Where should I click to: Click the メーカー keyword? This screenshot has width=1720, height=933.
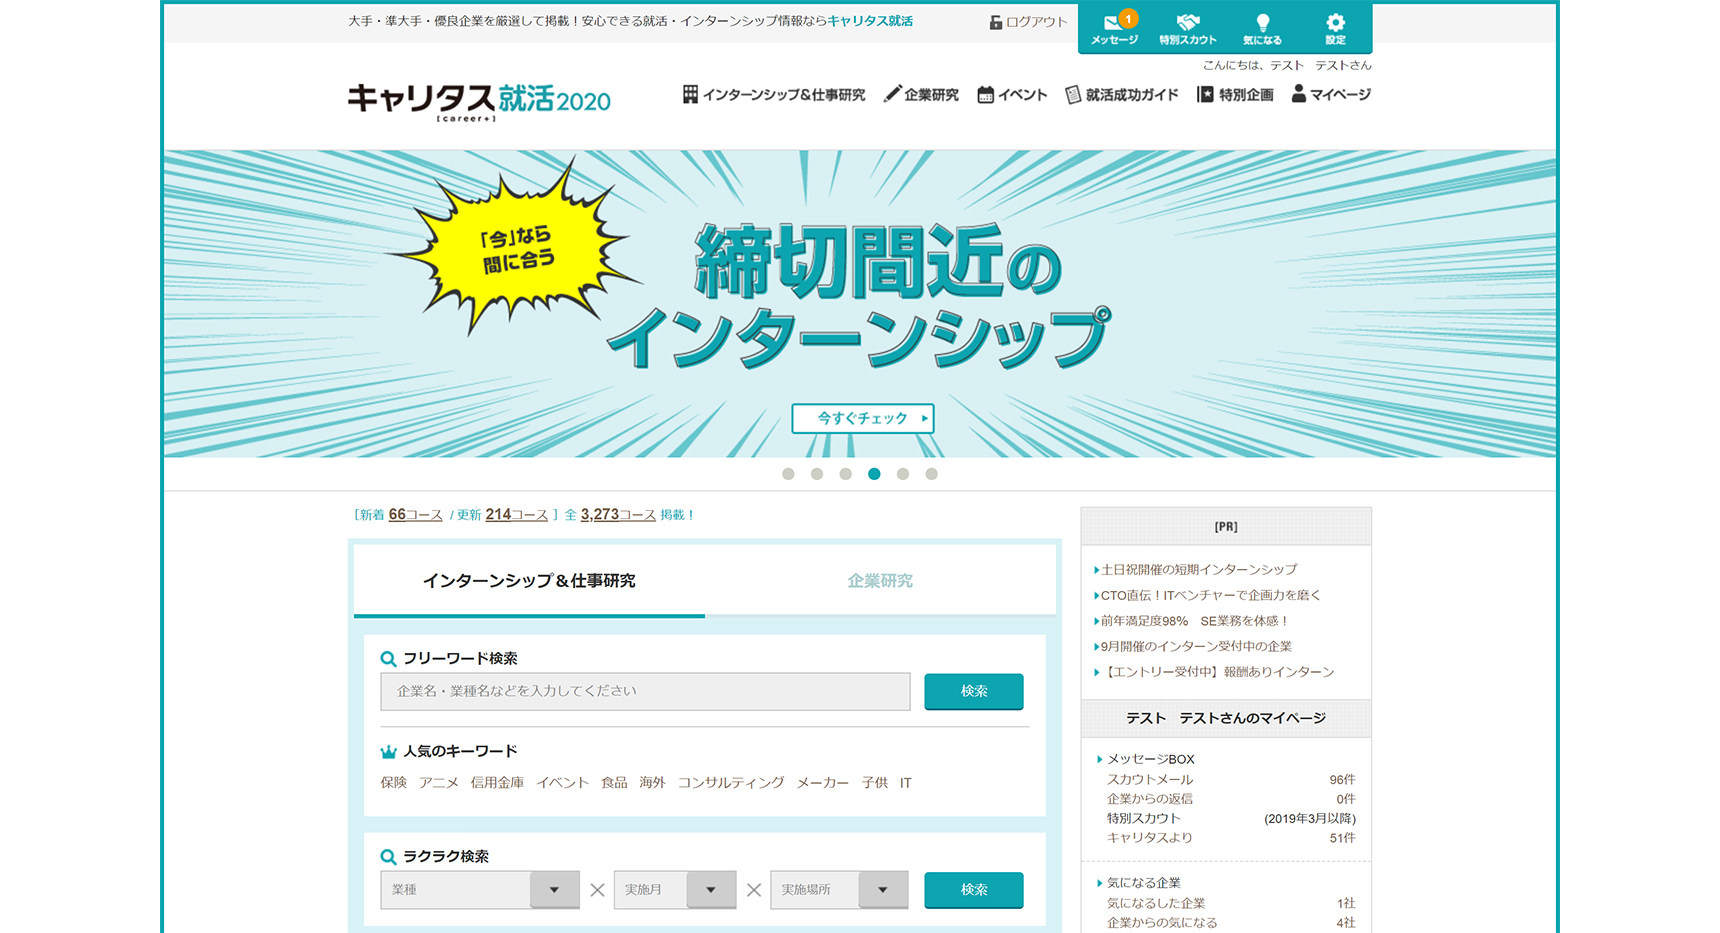click(823, 783)
